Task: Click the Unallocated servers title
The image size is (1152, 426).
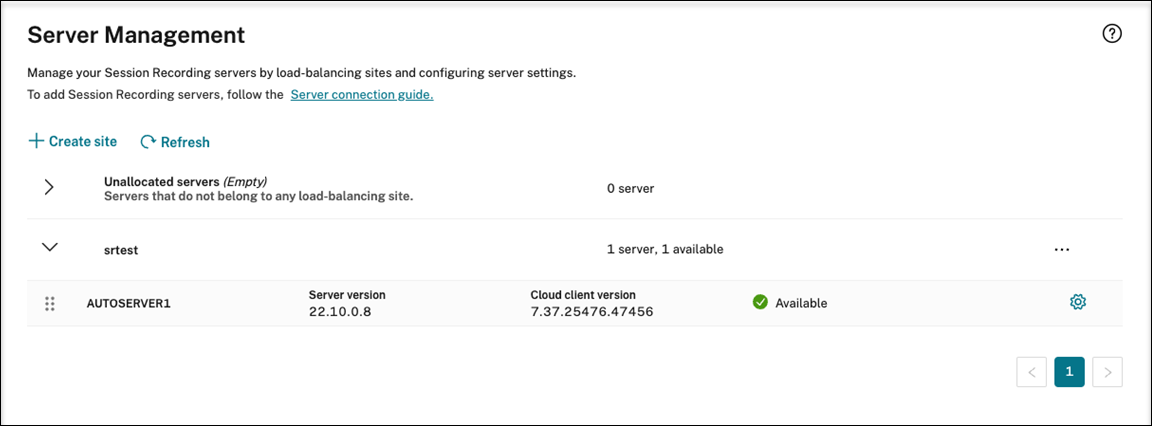Action: (x=162, y=181)
